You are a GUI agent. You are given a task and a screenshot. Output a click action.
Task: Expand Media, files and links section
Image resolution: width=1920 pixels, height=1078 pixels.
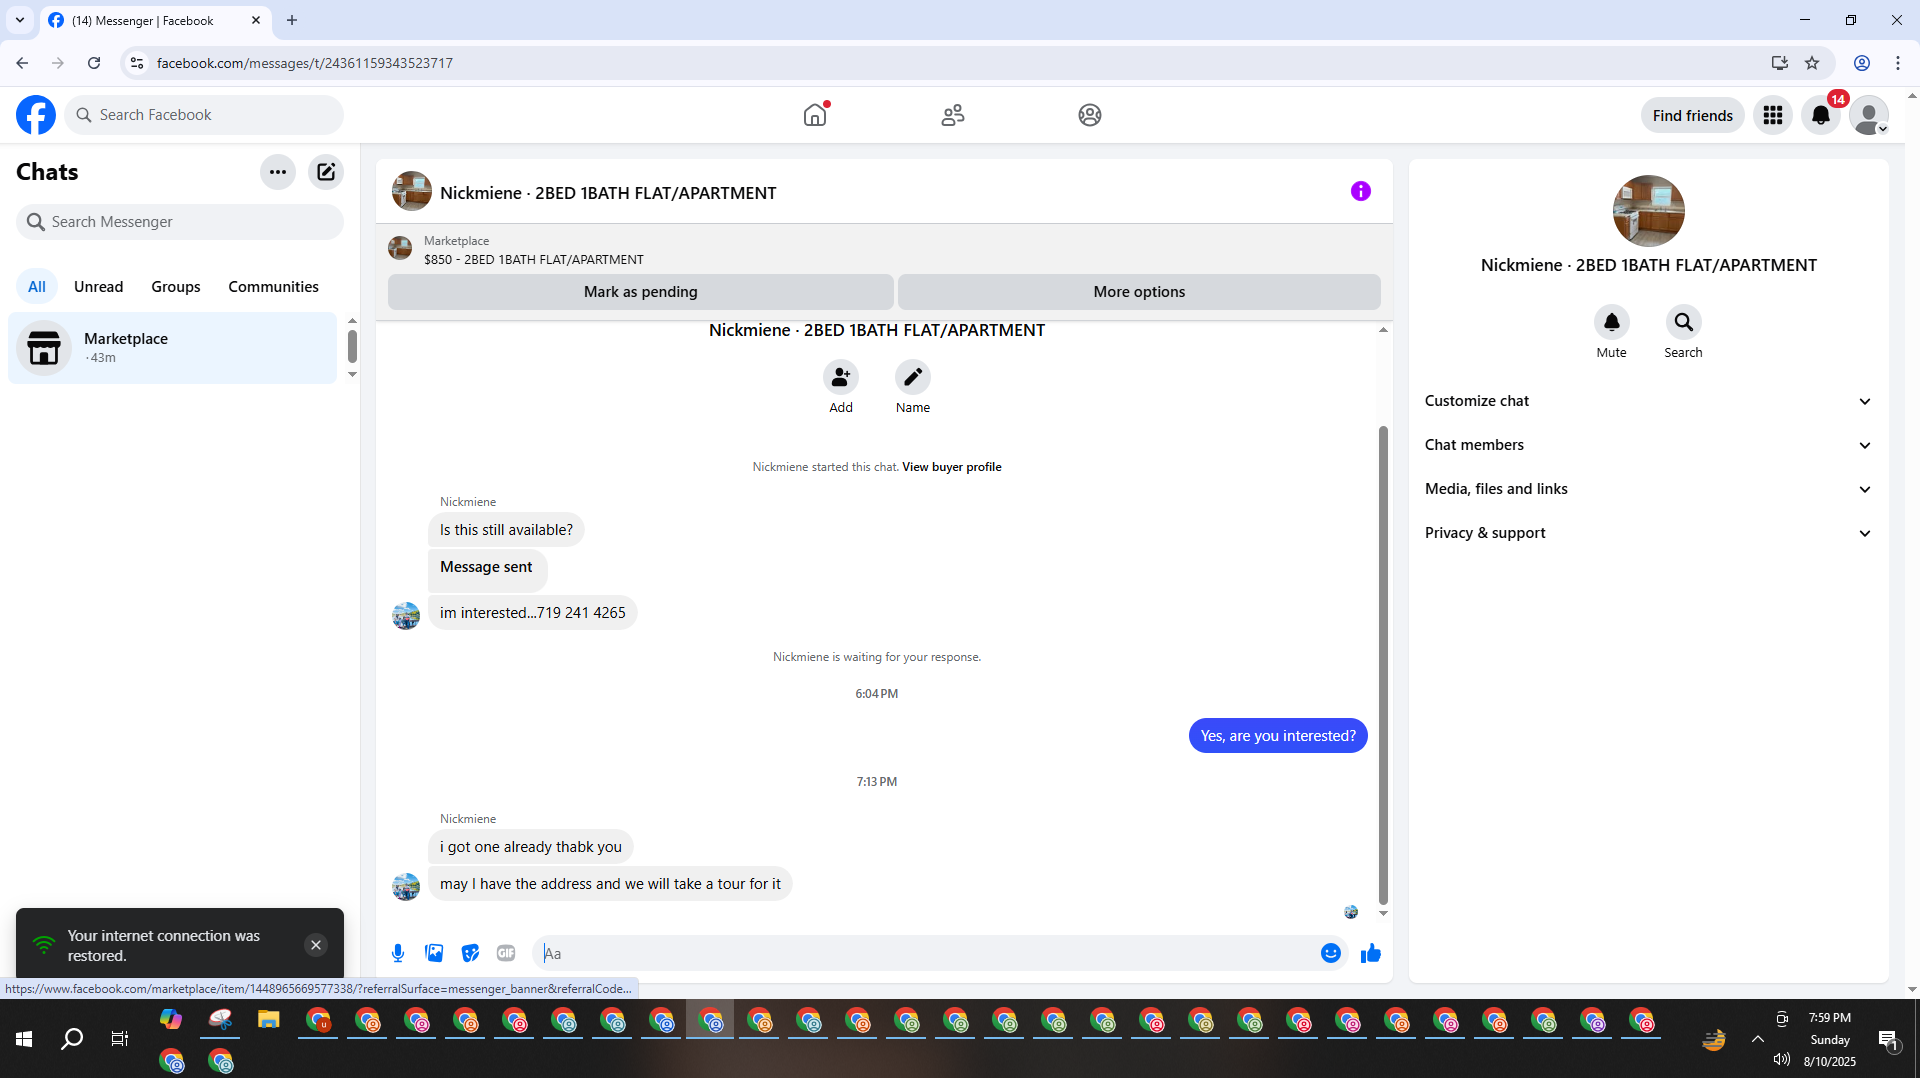click(1648, 489)
